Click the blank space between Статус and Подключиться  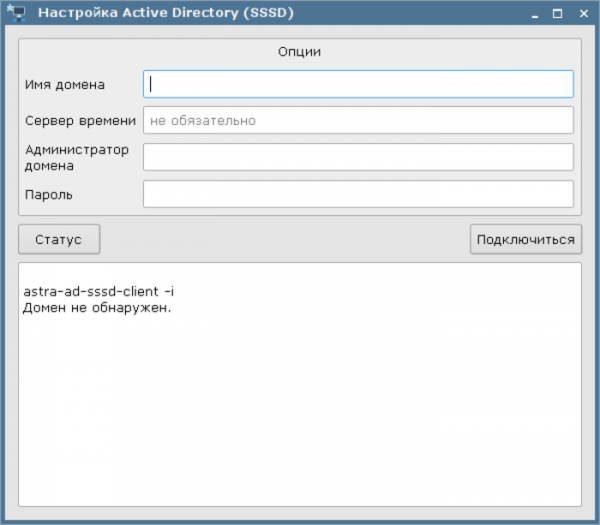tap(285, 239)
